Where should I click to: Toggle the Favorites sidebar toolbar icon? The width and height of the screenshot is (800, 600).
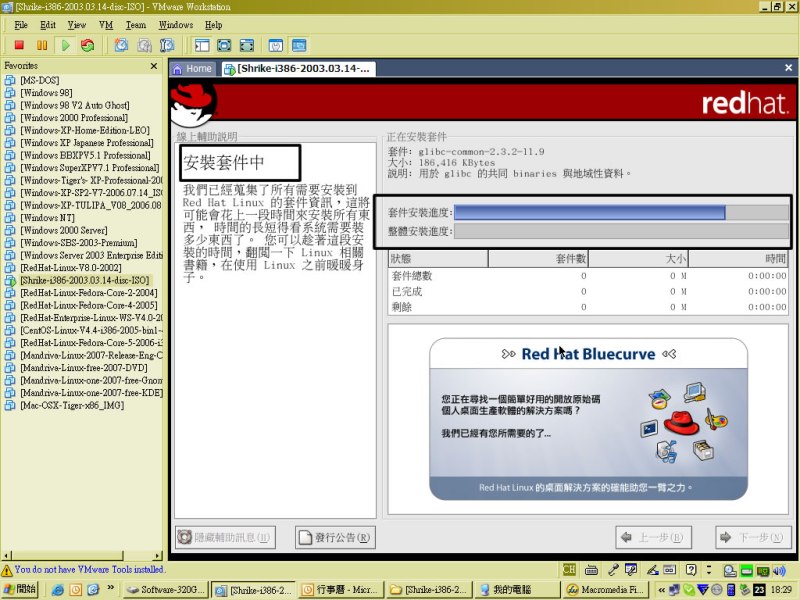(202, 45)
